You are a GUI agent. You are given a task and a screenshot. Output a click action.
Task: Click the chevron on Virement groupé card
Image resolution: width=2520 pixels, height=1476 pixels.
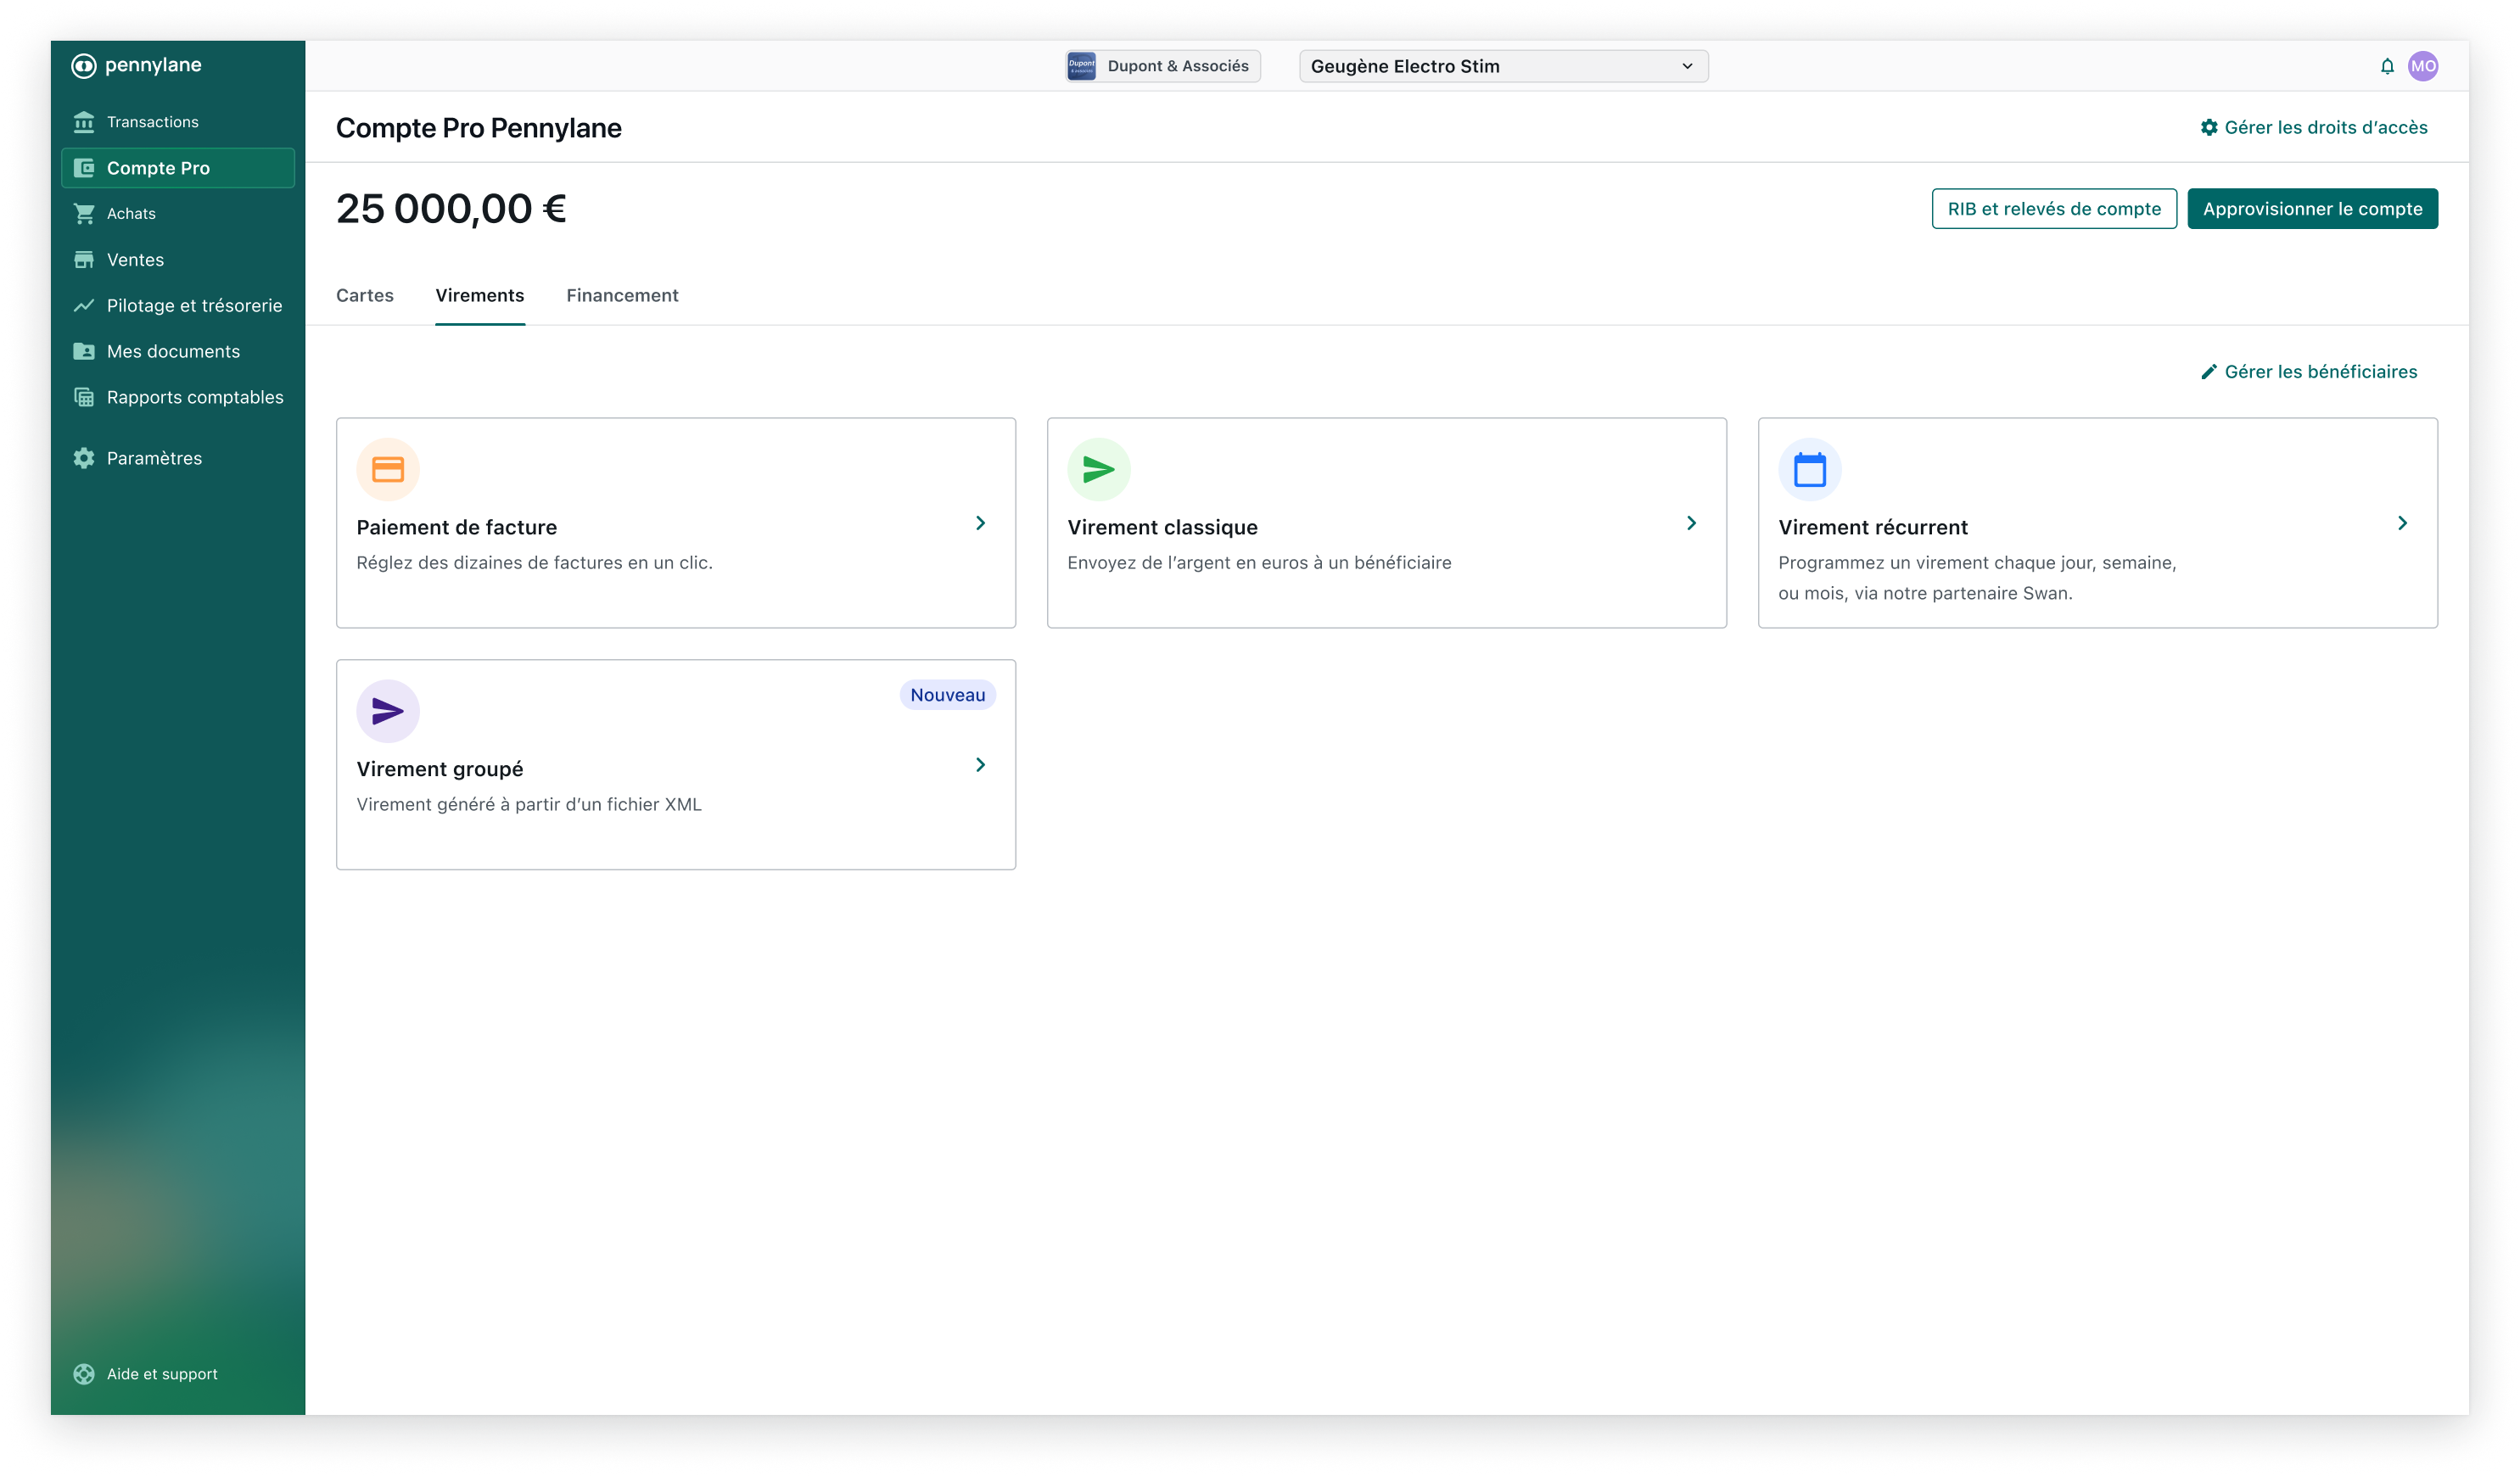980,765
